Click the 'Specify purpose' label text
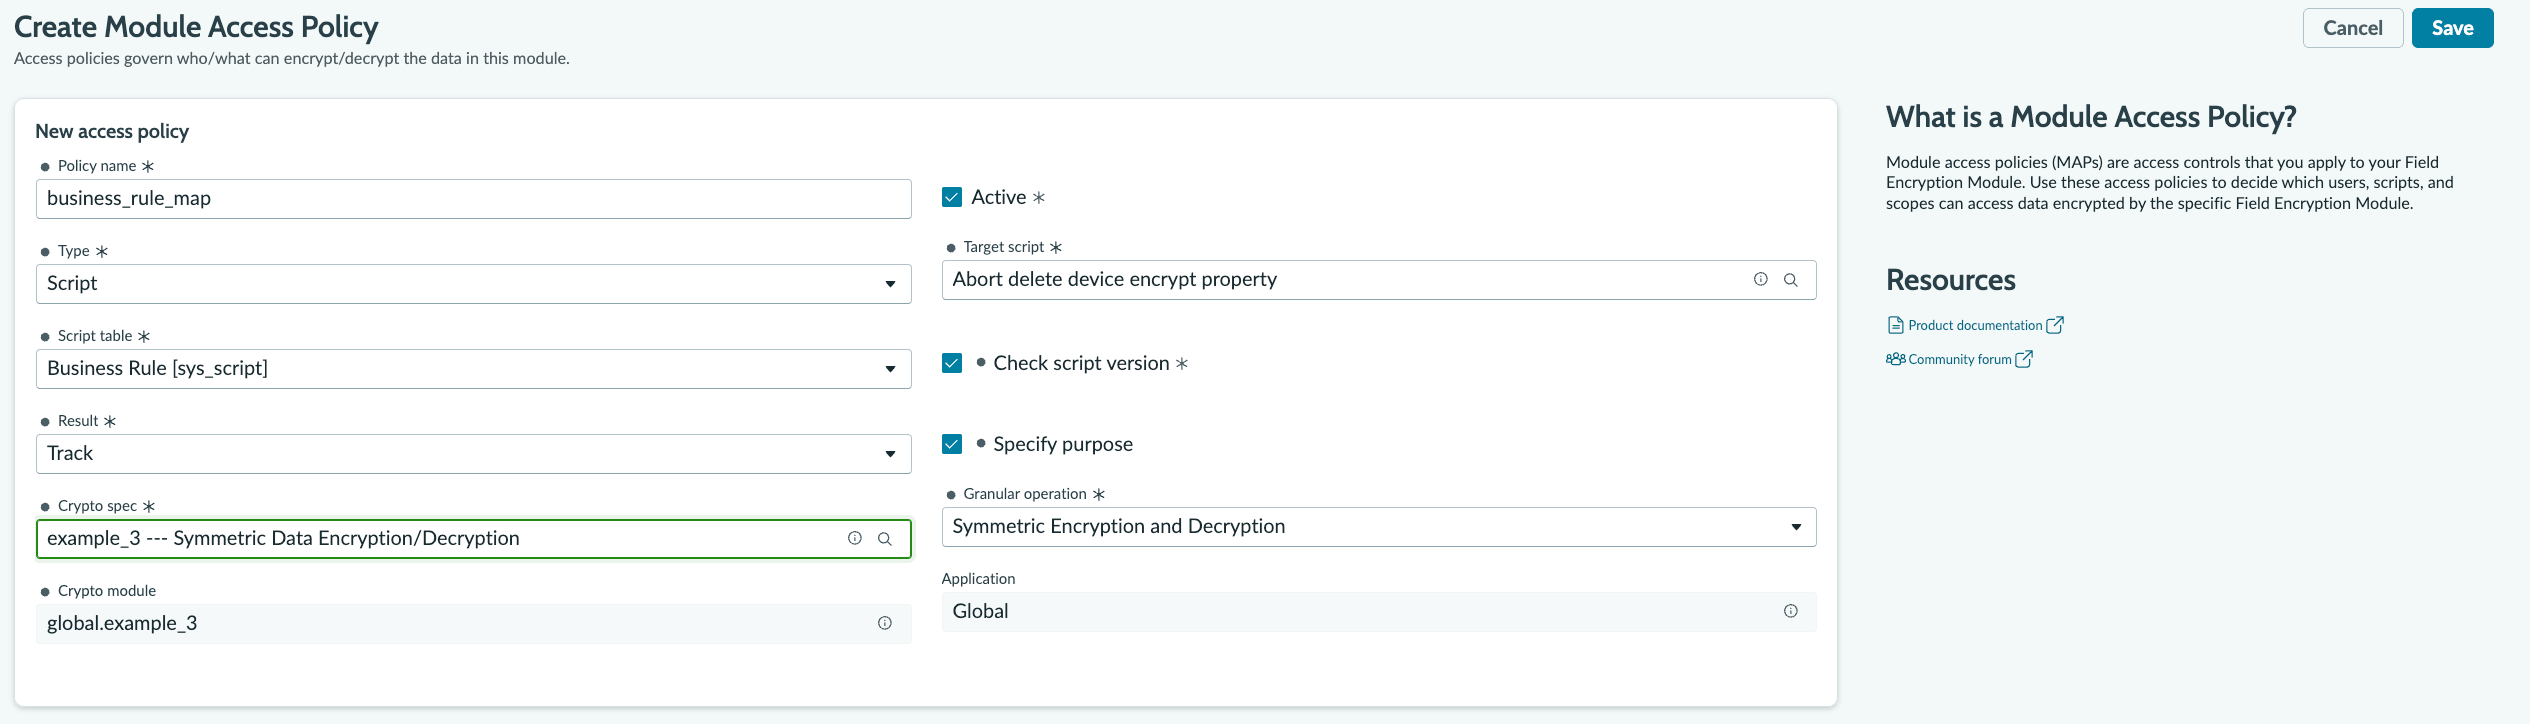The width and height of the screenshot is (2530, 724). [x=1063, y=444]
